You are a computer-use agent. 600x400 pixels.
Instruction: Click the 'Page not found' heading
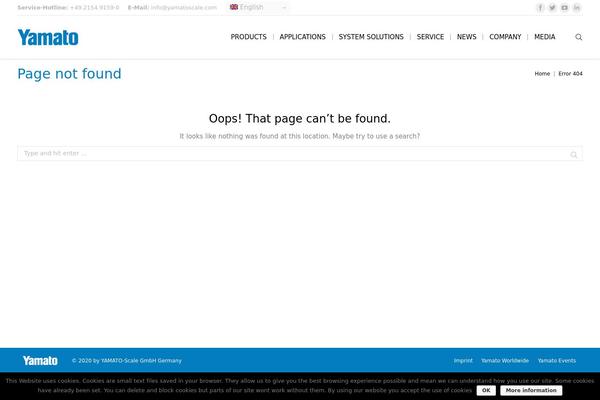(69, 73)
